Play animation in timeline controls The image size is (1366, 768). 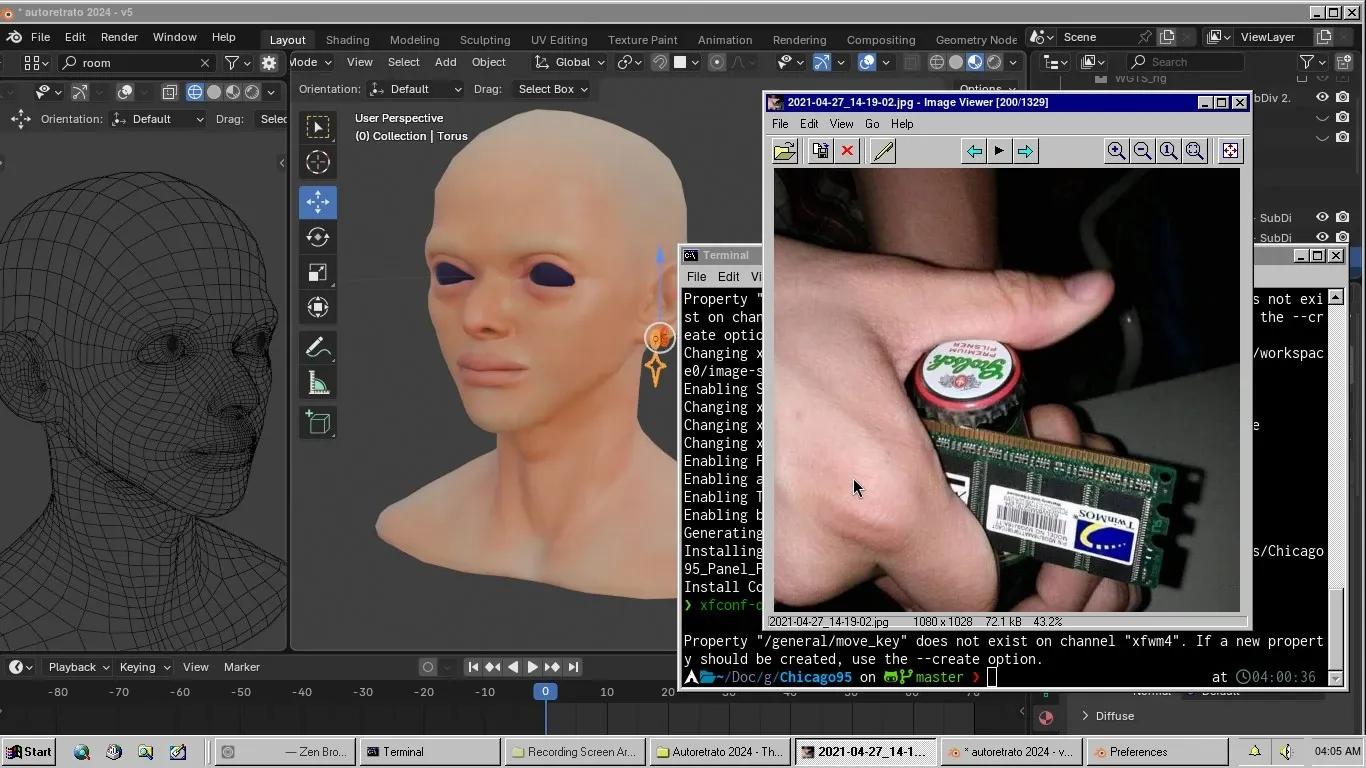point(532,667)
